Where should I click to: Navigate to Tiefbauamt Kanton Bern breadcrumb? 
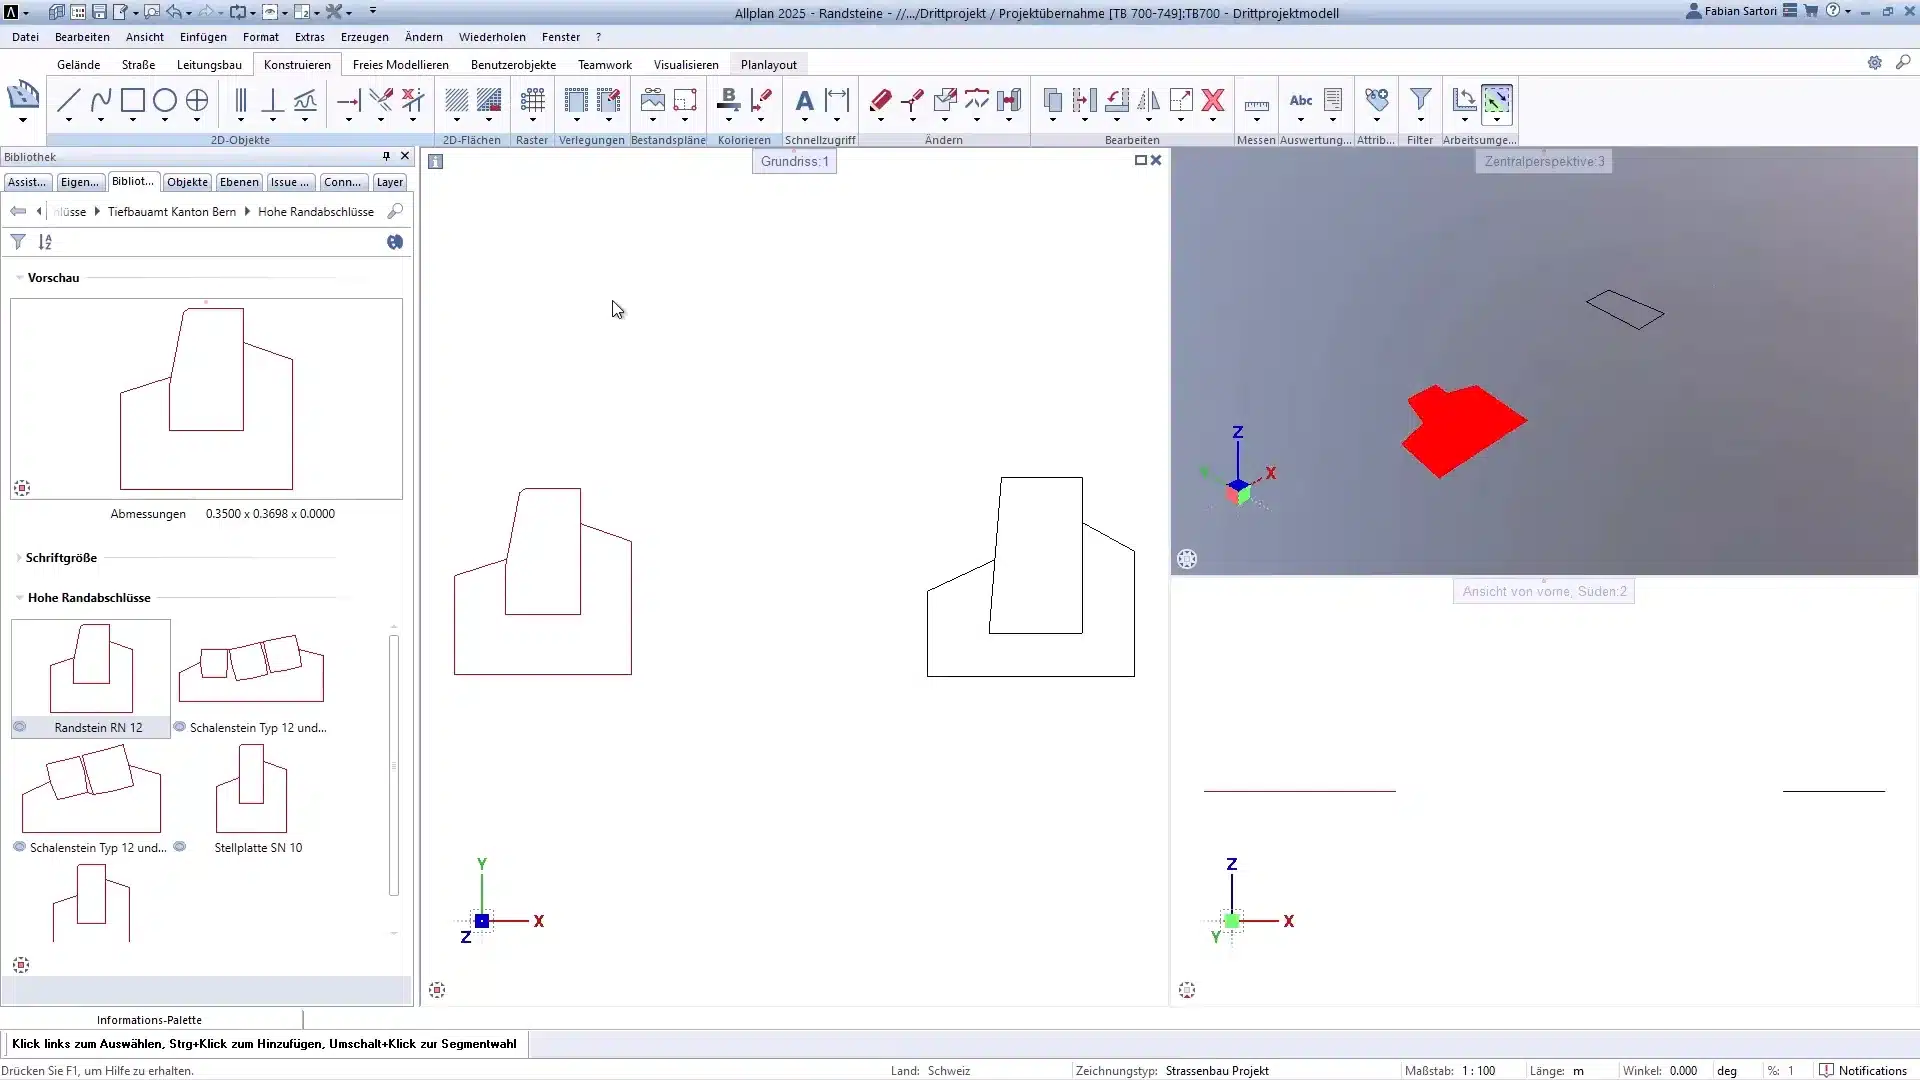171,211
